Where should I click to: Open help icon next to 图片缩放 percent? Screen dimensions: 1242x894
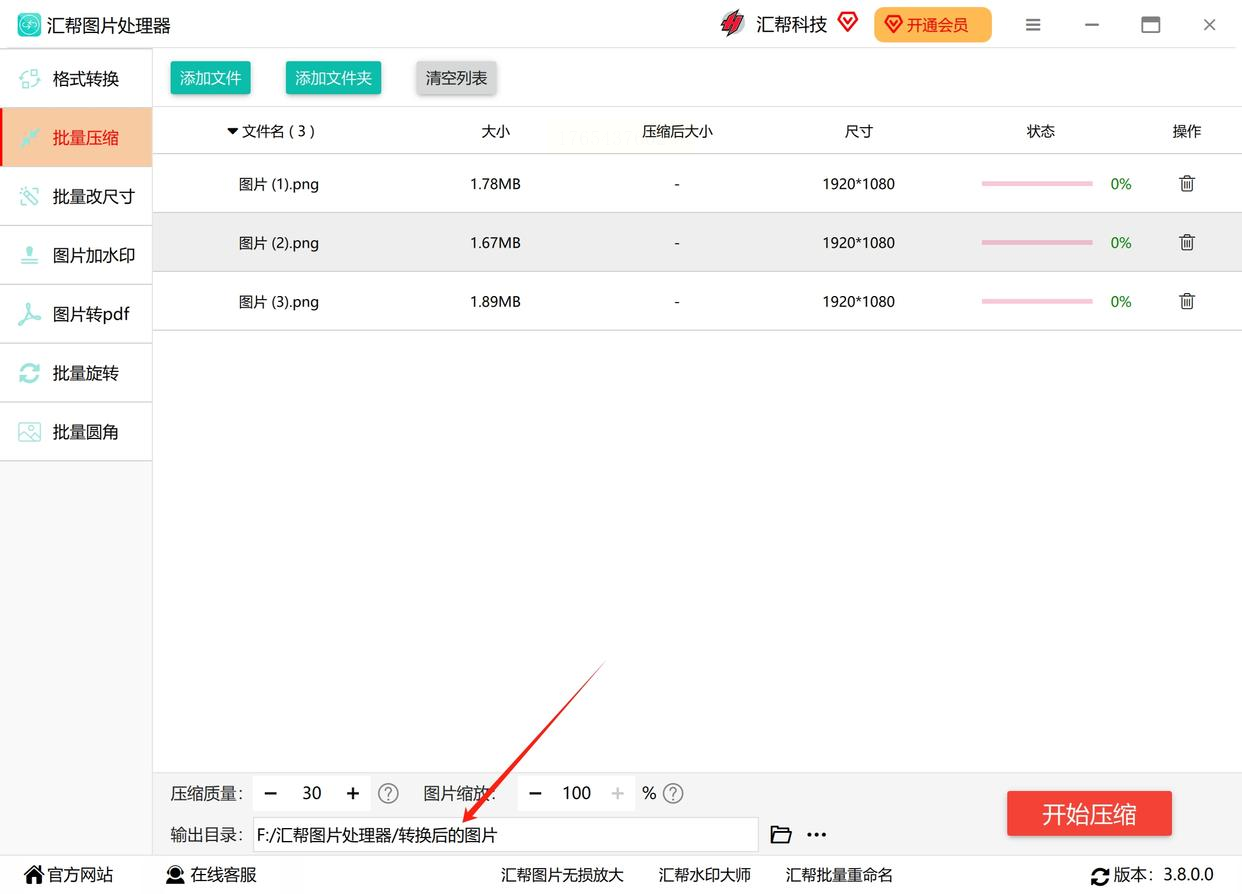[x=674, y=793]
